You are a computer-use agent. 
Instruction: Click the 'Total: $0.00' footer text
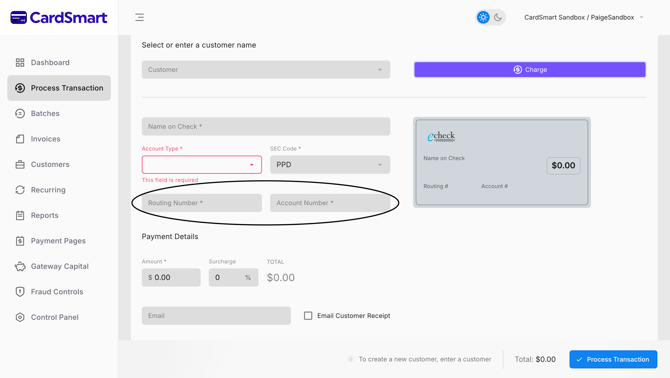pyautogui.click(x=535, y=359)
